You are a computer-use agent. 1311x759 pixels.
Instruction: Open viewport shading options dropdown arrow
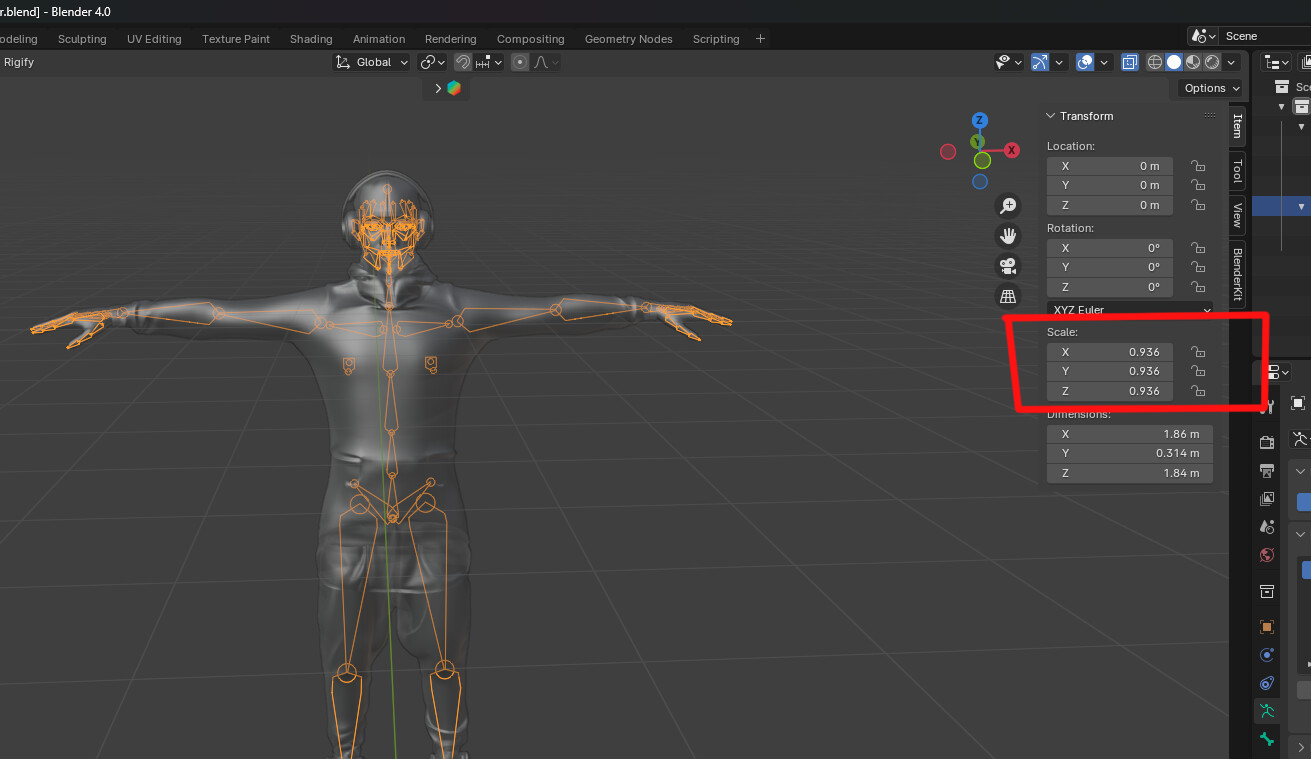pos(1232,62)
